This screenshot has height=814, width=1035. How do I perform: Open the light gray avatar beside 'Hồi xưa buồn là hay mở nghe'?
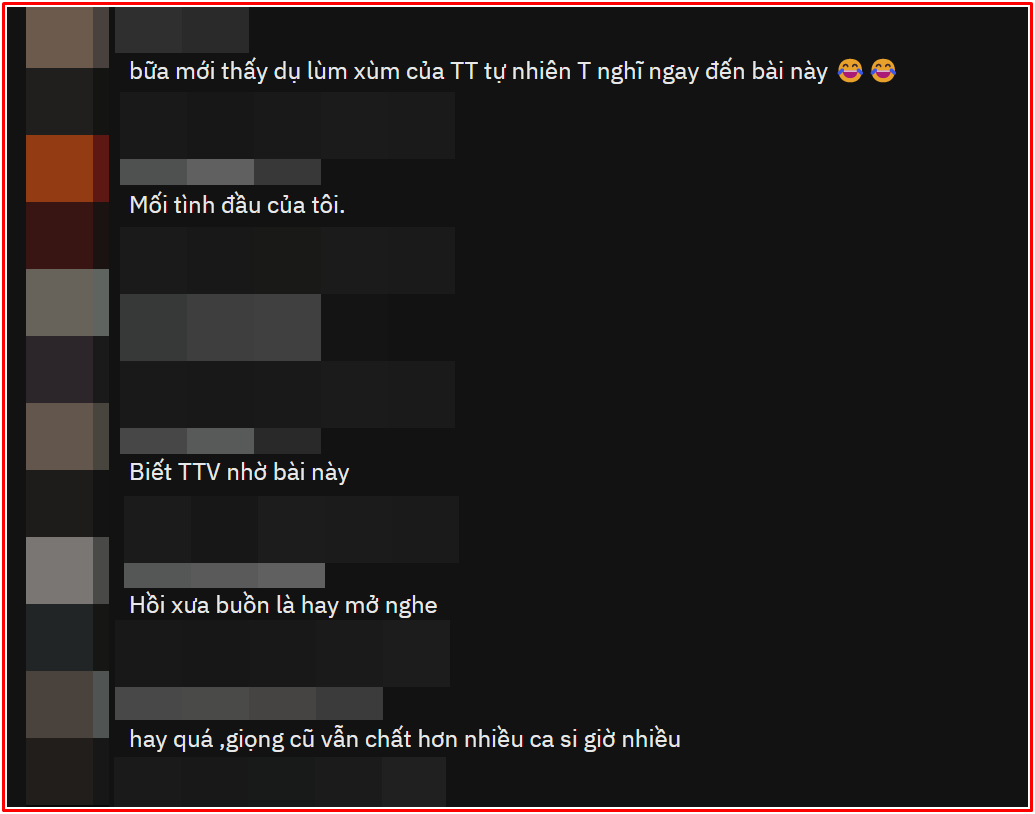[67, 570]
